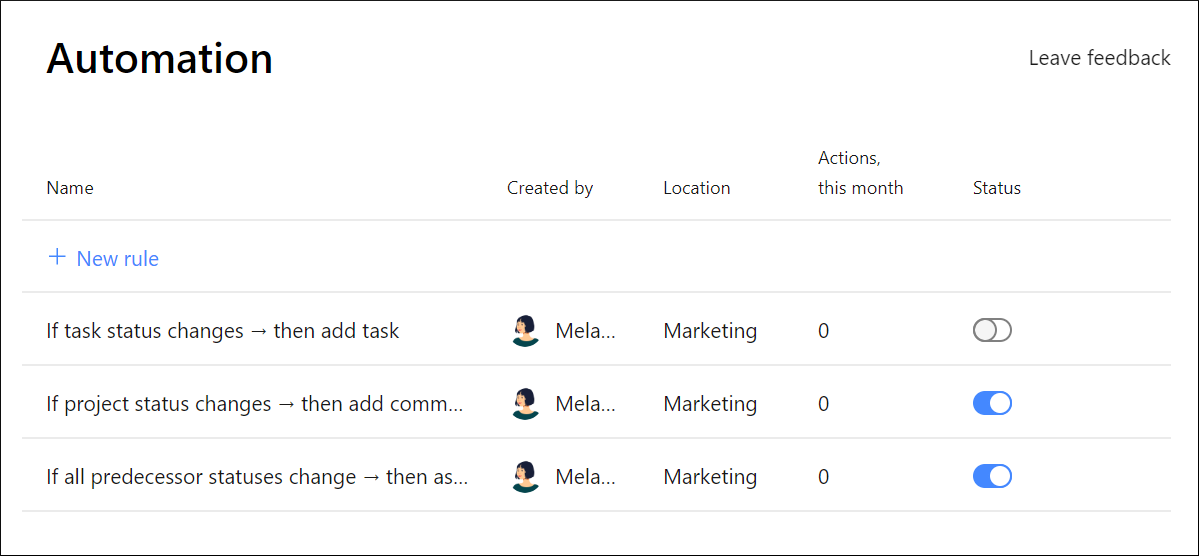
Task: Click avatar in the task status changes row
Action: 525,331
